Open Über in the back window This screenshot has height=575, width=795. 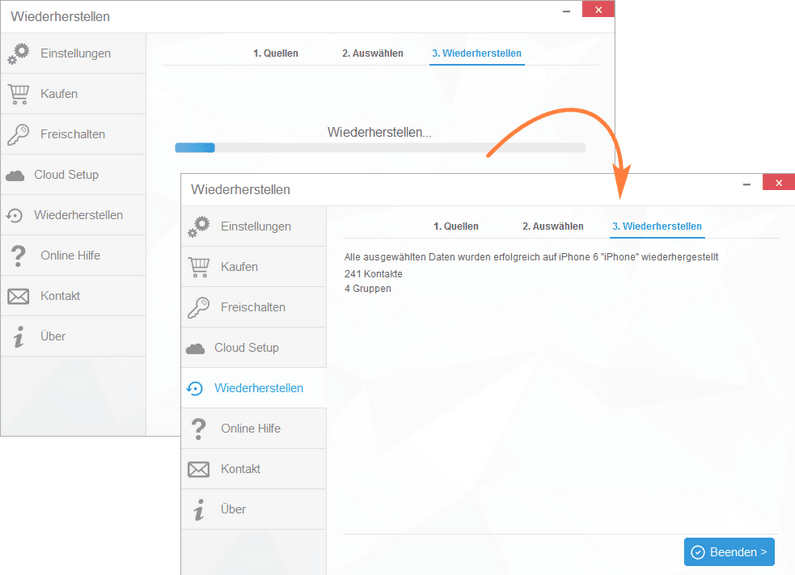click(x=74, y=336)
